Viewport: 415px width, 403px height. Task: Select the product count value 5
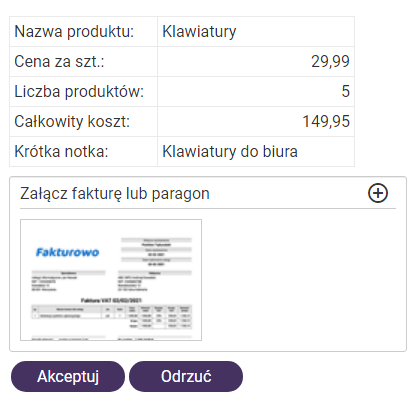click(256, 92)
